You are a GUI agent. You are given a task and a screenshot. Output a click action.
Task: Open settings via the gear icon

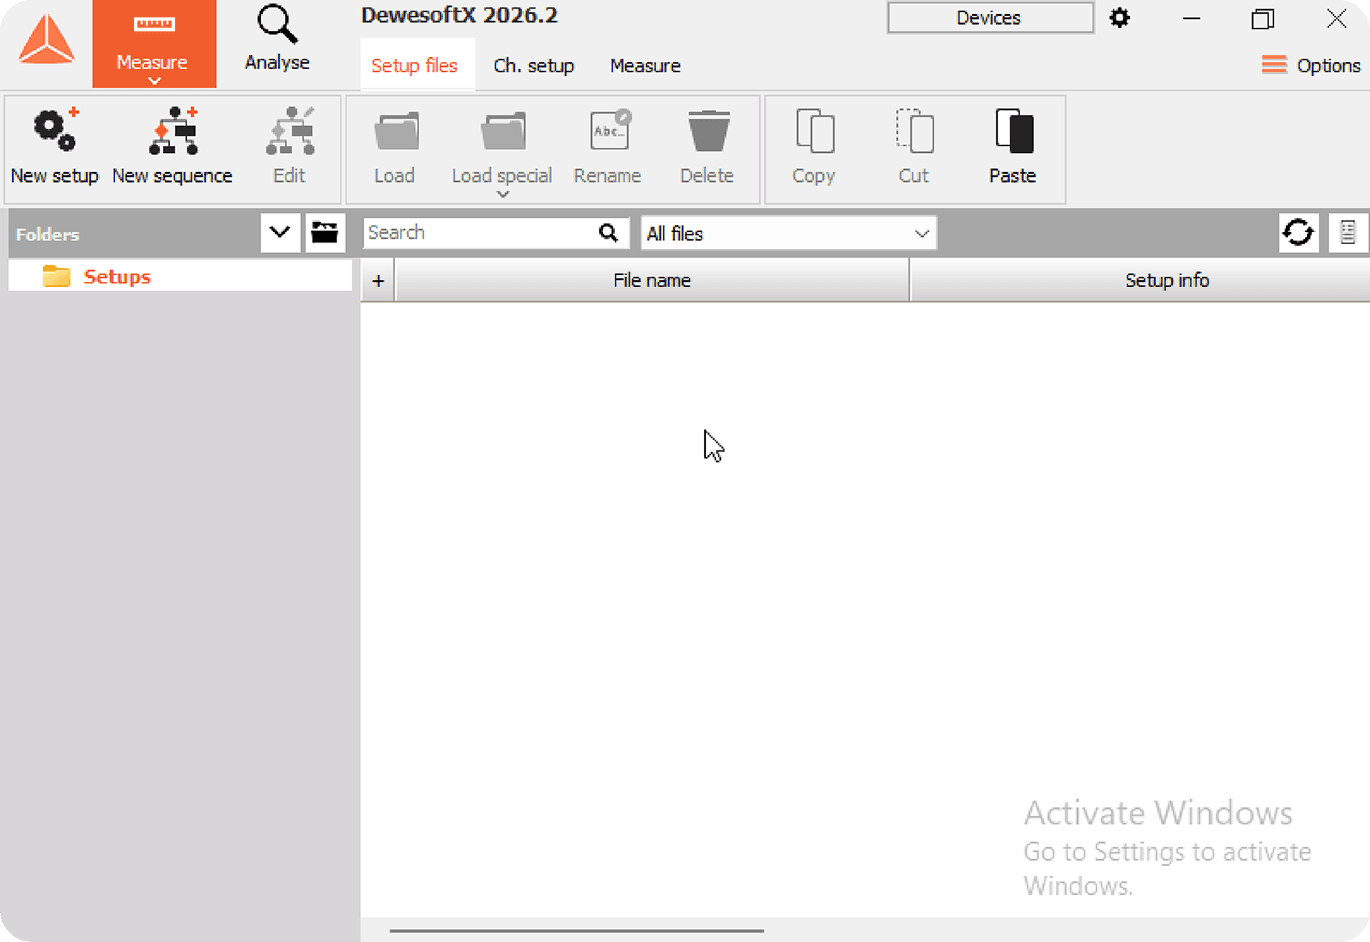point(1120,18)
